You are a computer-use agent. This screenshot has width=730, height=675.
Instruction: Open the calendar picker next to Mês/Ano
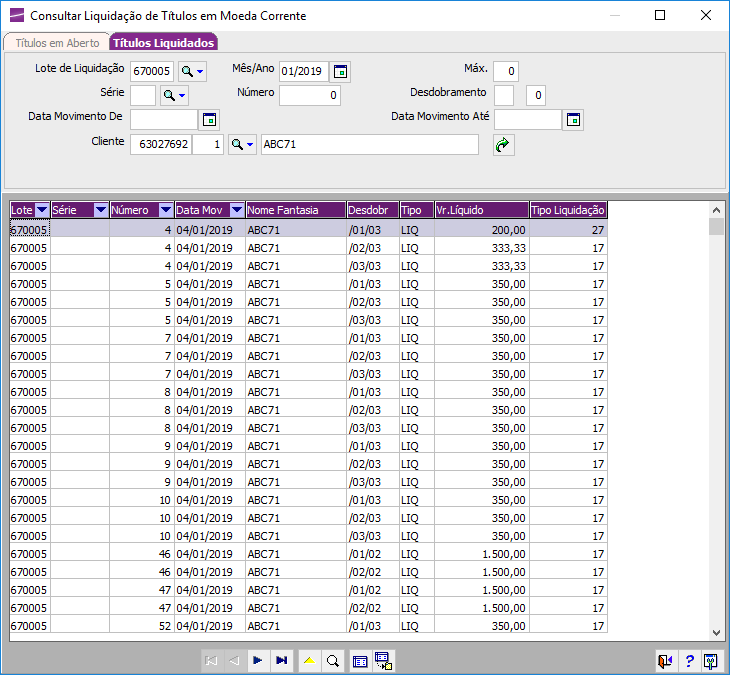(341, 72)
